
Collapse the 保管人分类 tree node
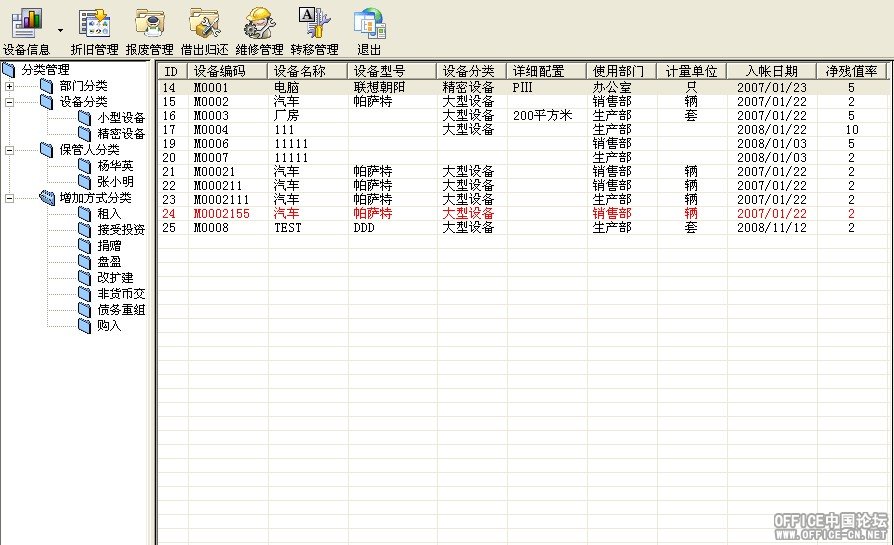10,151
